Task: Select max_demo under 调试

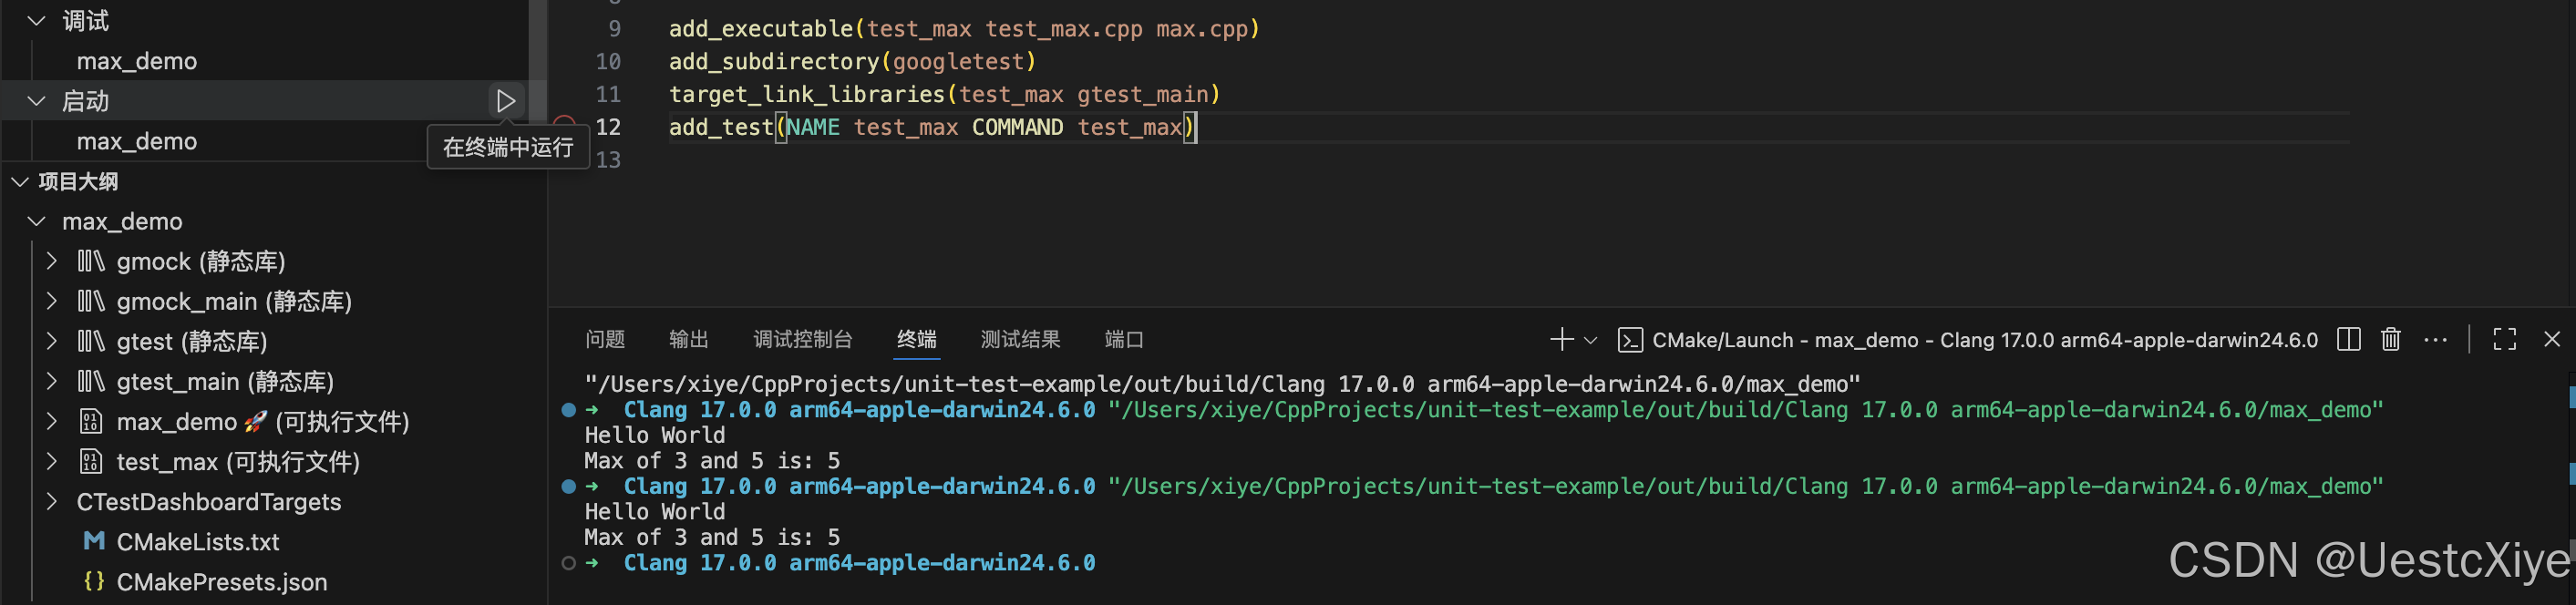Action: 137,61
